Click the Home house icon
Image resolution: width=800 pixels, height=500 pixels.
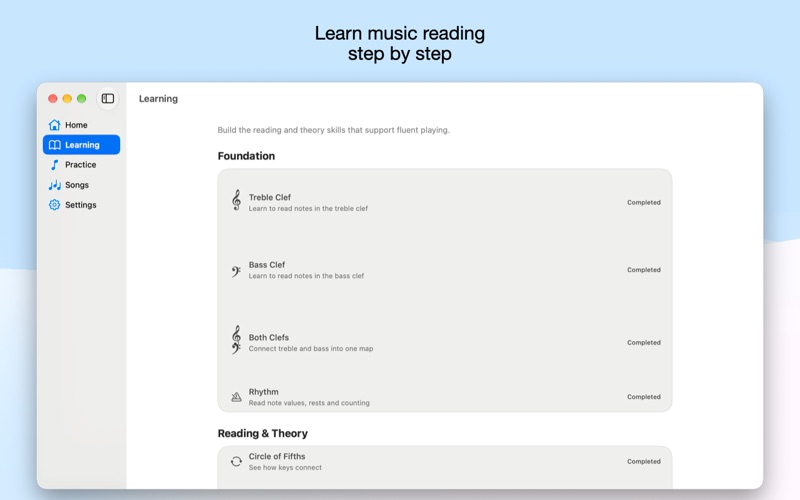55,125
